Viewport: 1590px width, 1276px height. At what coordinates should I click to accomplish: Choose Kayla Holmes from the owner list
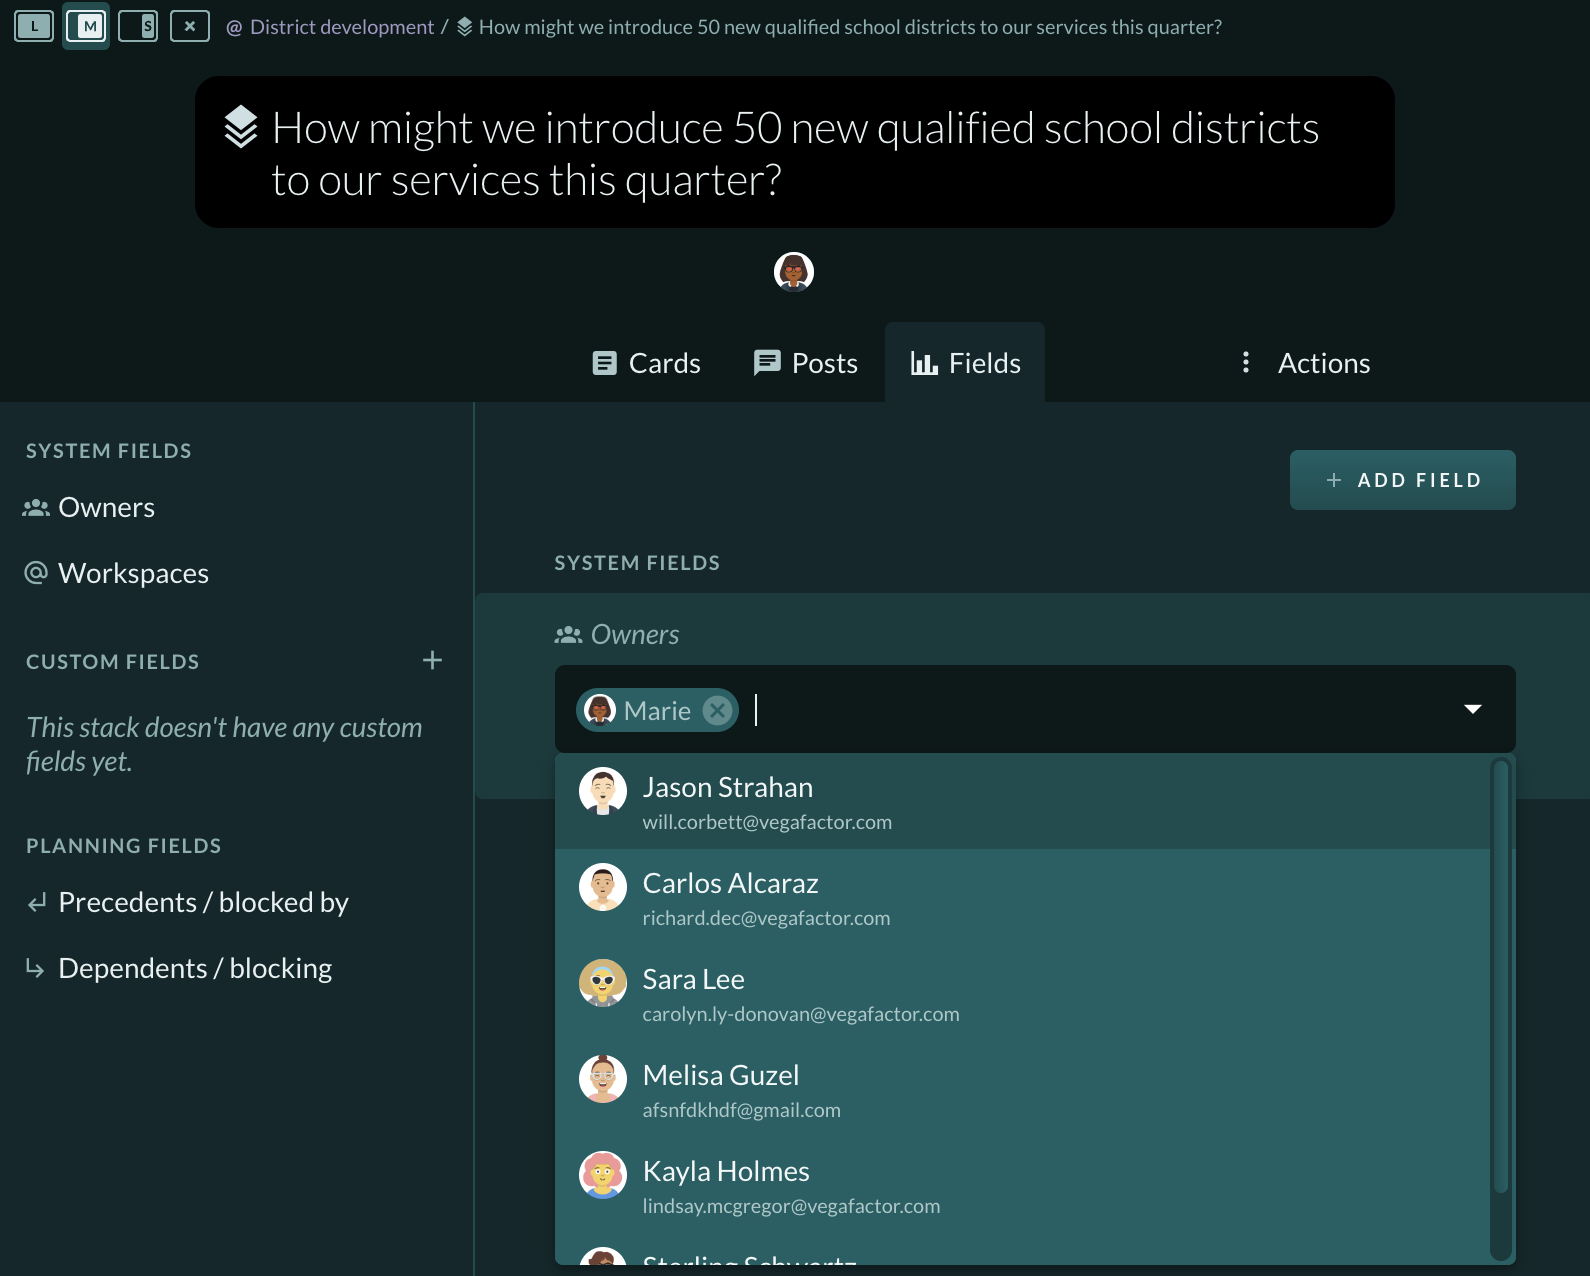click(x=1022, y=1186)
